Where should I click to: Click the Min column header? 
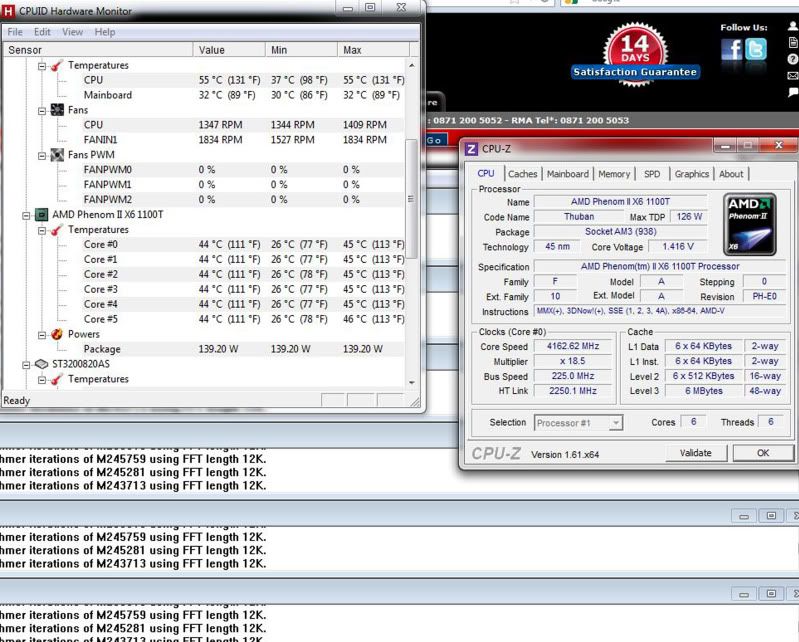coord(301,50)
